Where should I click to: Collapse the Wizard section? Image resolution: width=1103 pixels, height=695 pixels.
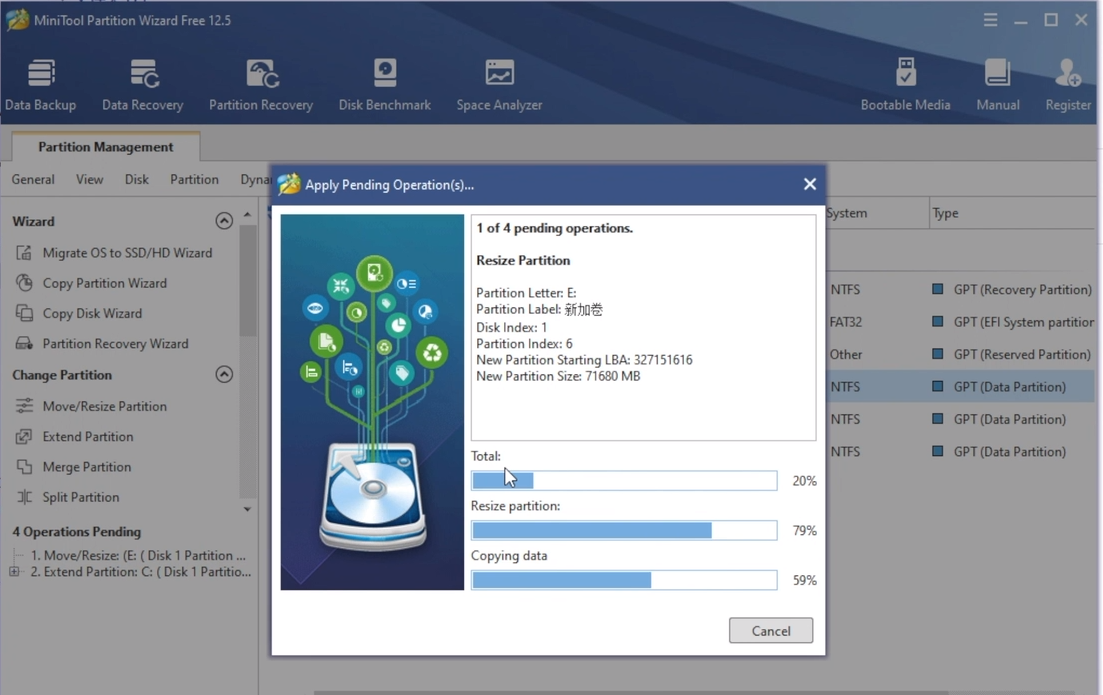point(224,221)
